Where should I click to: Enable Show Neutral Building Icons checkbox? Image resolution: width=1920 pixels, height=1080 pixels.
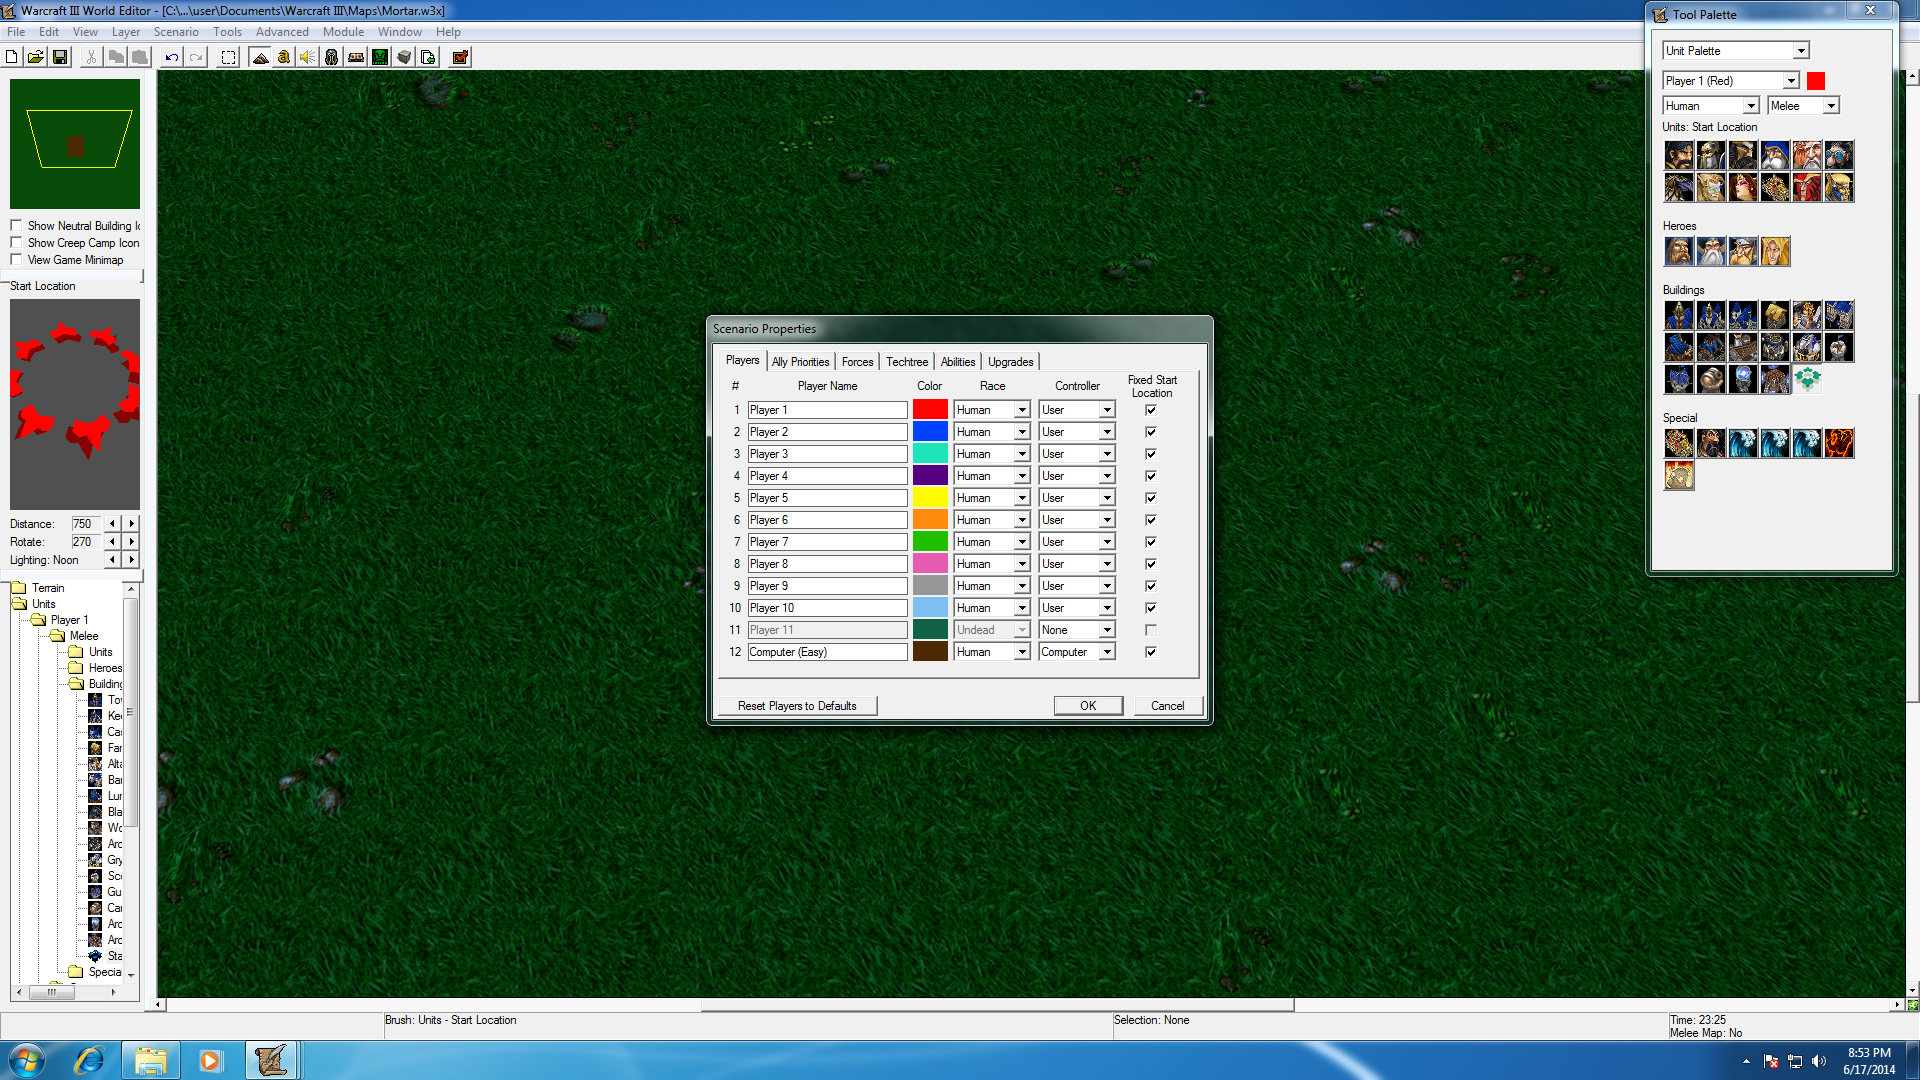(16, 226)
